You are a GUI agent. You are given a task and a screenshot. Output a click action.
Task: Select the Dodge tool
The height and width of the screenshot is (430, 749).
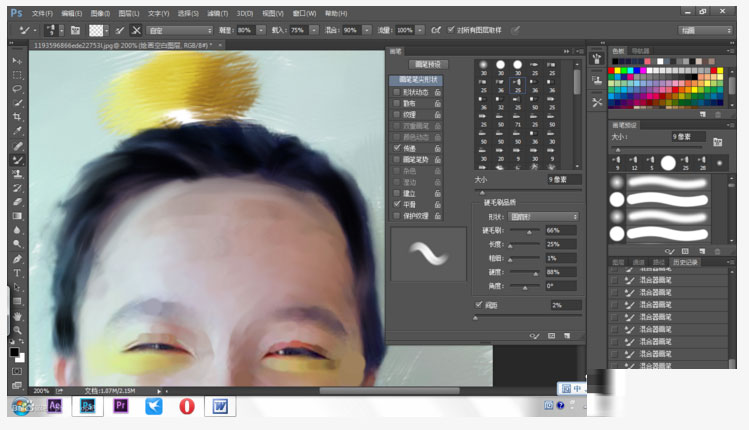click(x=17, y=244)
